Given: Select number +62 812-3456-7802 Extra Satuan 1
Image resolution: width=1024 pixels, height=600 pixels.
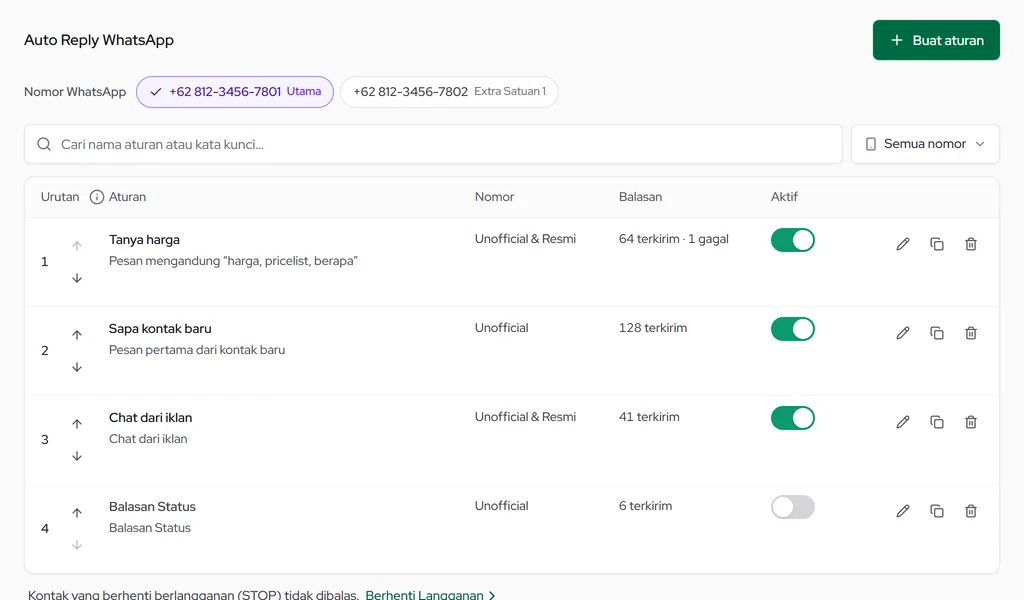Looking at the screenshot, I should [449, 92].
